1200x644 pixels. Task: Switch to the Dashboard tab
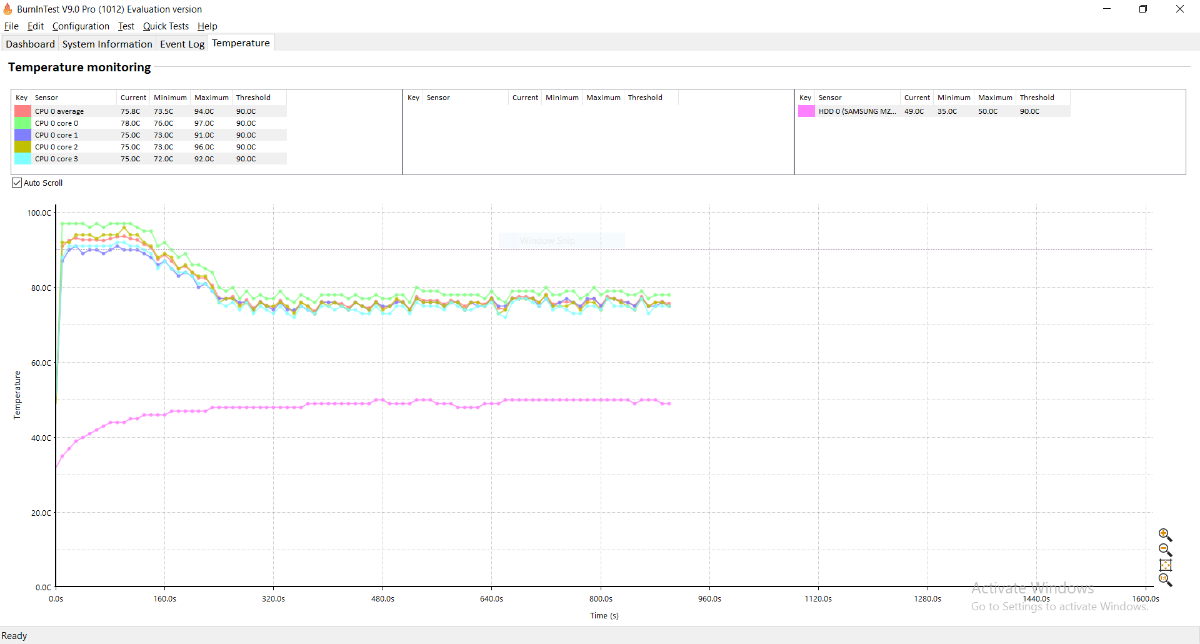point(30,44)
